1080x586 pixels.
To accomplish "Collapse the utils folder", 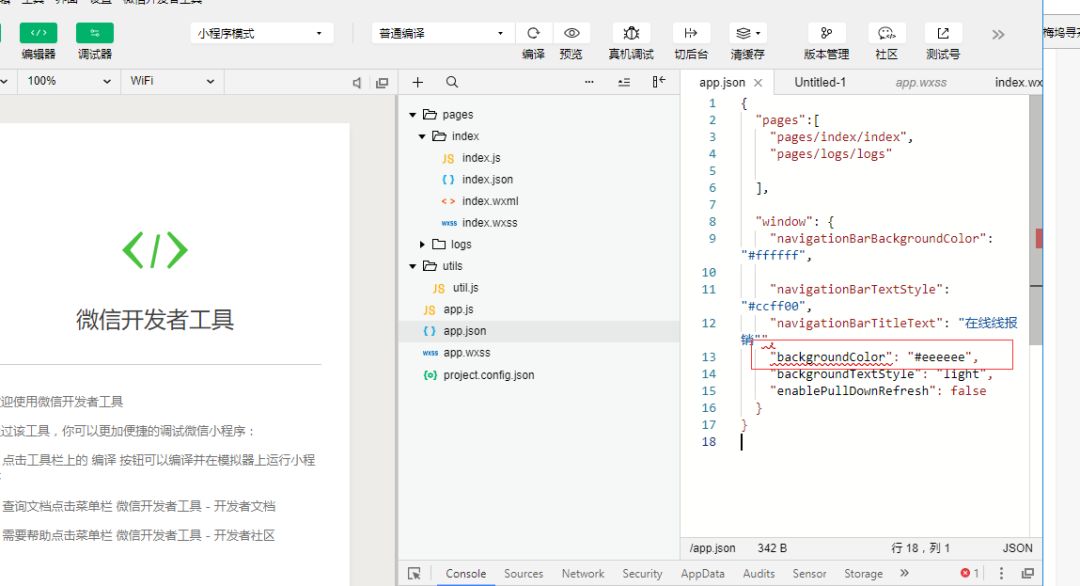I will (x=413, y=266).
